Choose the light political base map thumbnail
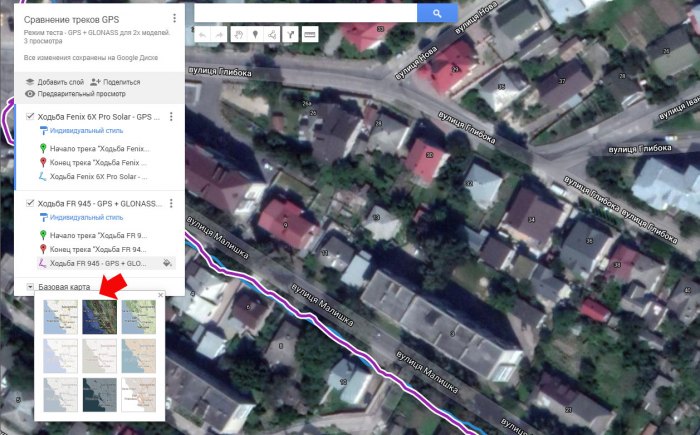The height and width of the screenshot is (435, 700). tap(60, 356)
